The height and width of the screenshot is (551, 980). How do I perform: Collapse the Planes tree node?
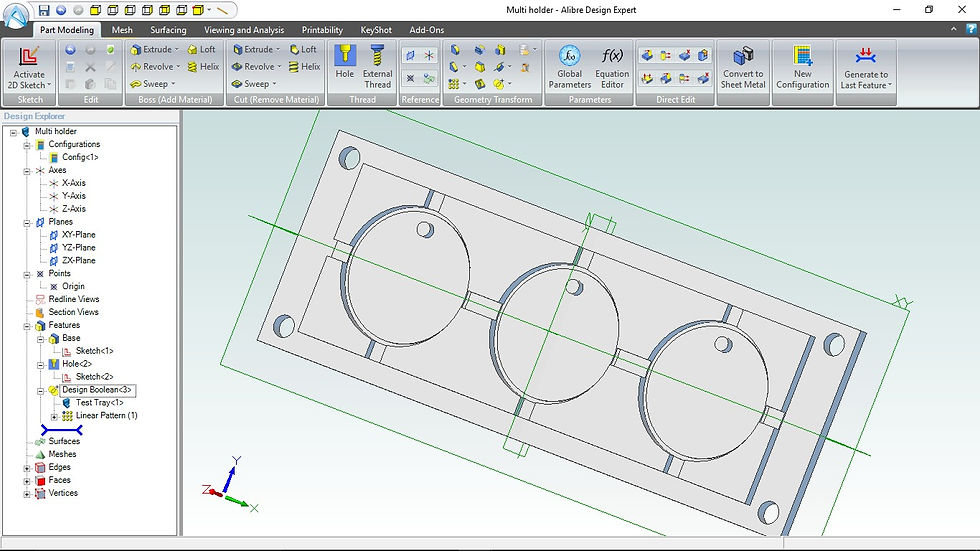(x=27, y=223)
